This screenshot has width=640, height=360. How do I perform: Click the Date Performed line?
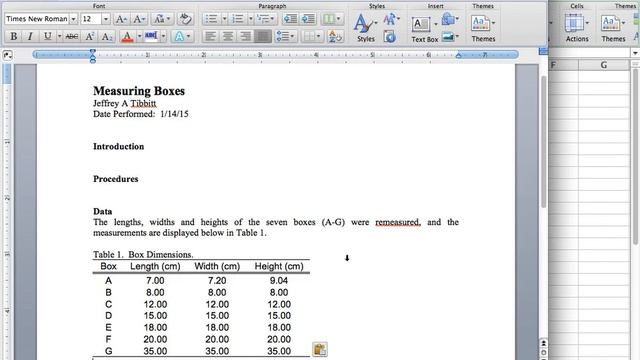tap(140, 114)
